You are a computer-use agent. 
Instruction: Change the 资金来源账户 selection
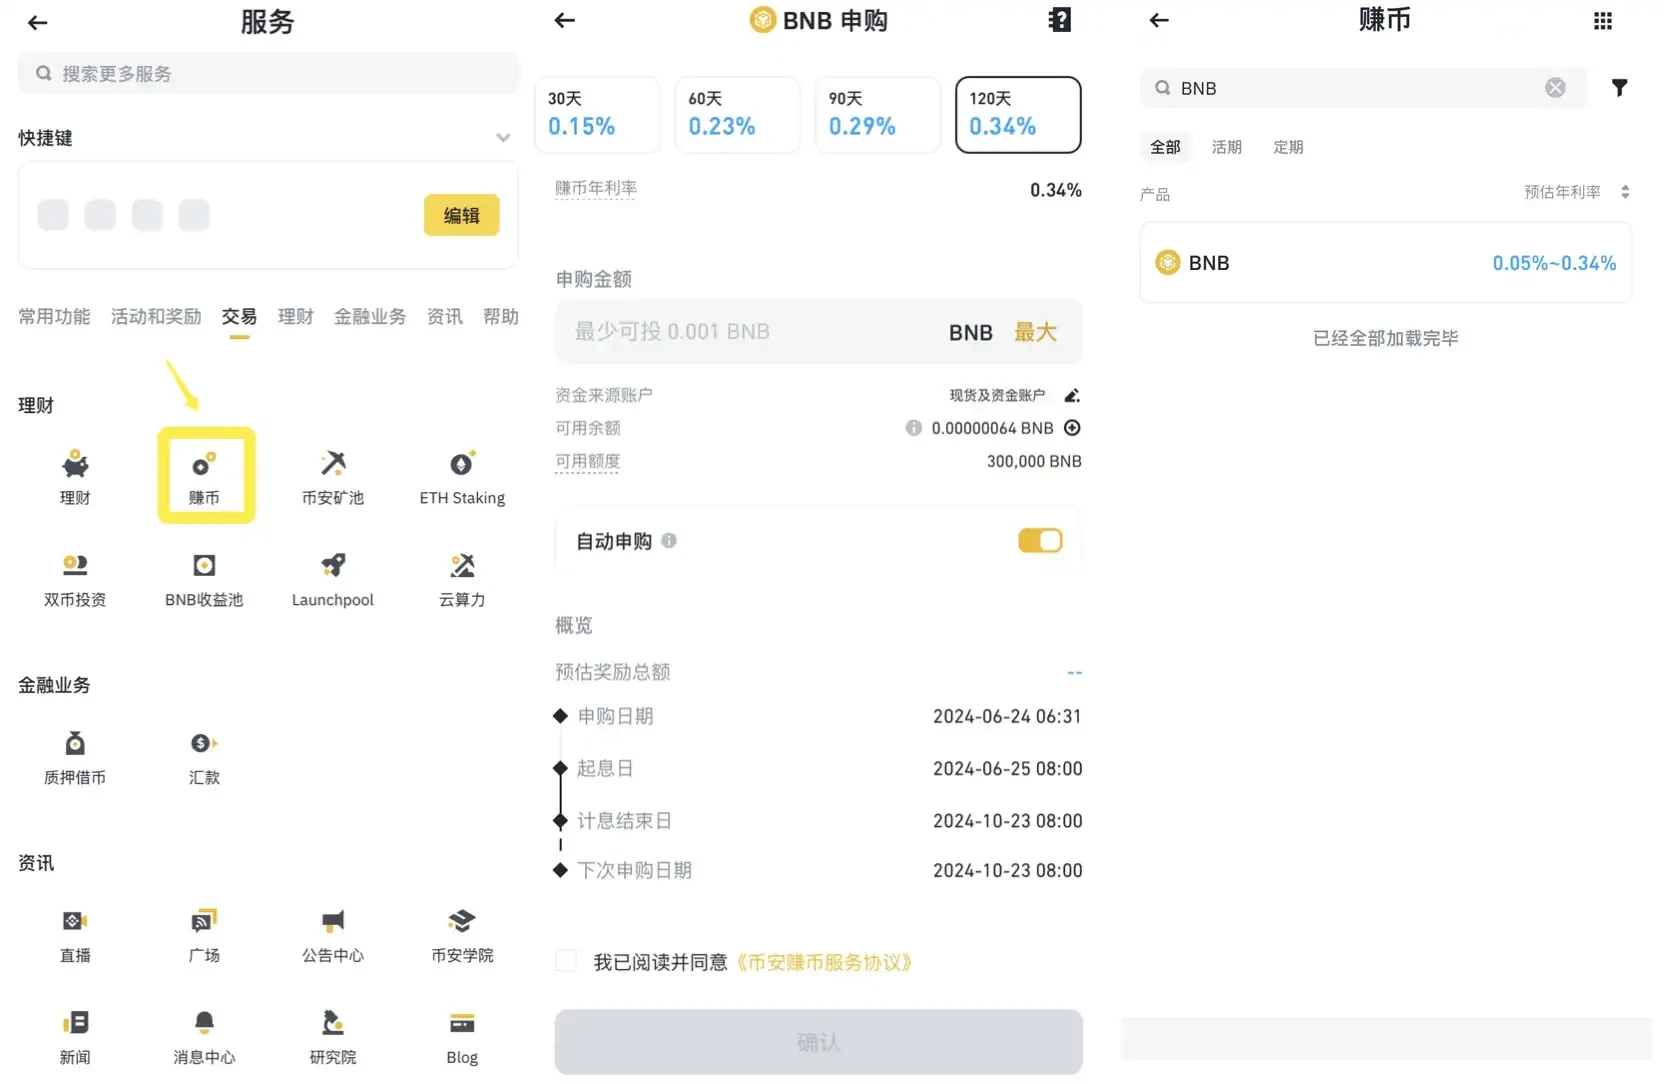(1072, 395)
